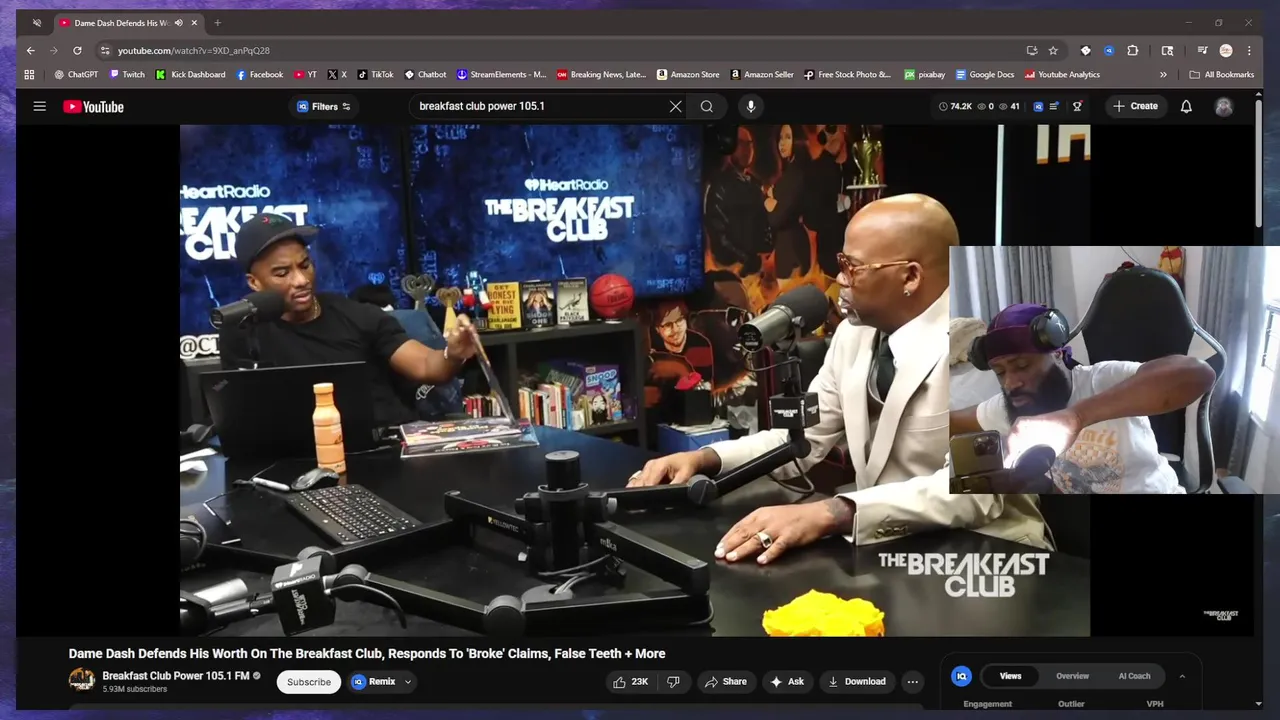This screenshot has height=720, width=1280.
Task: Open the ChatGPT bookmark
Action: [x=76, y=74]
